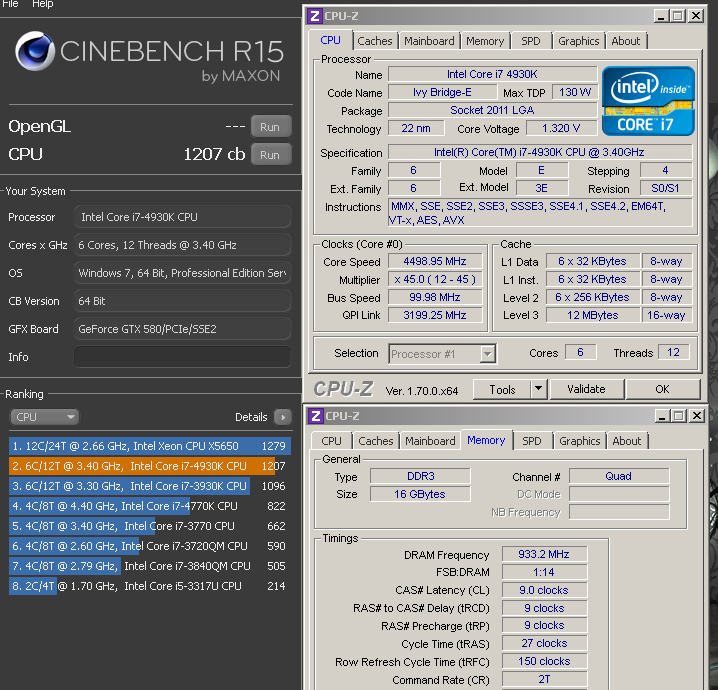
Task: Open the File menu in Cinebench
Action: [x=10, y=4]
